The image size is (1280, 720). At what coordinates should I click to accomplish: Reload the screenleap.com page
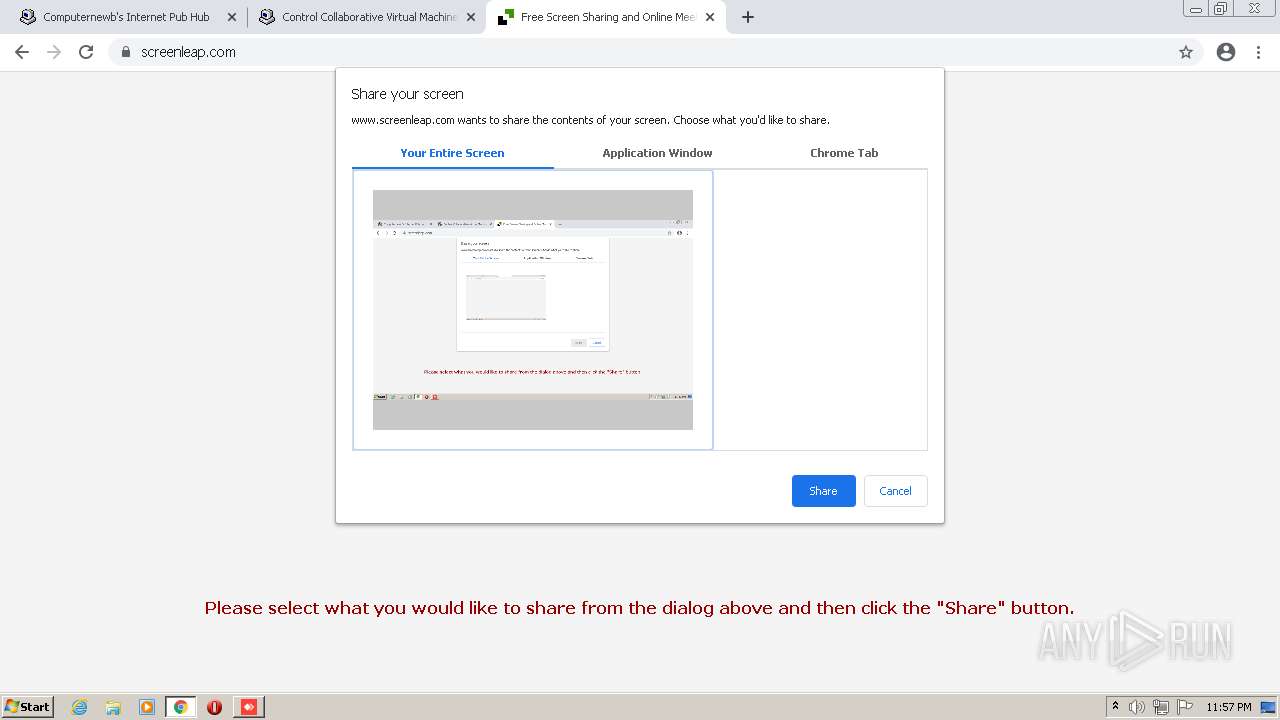[86, 52]
